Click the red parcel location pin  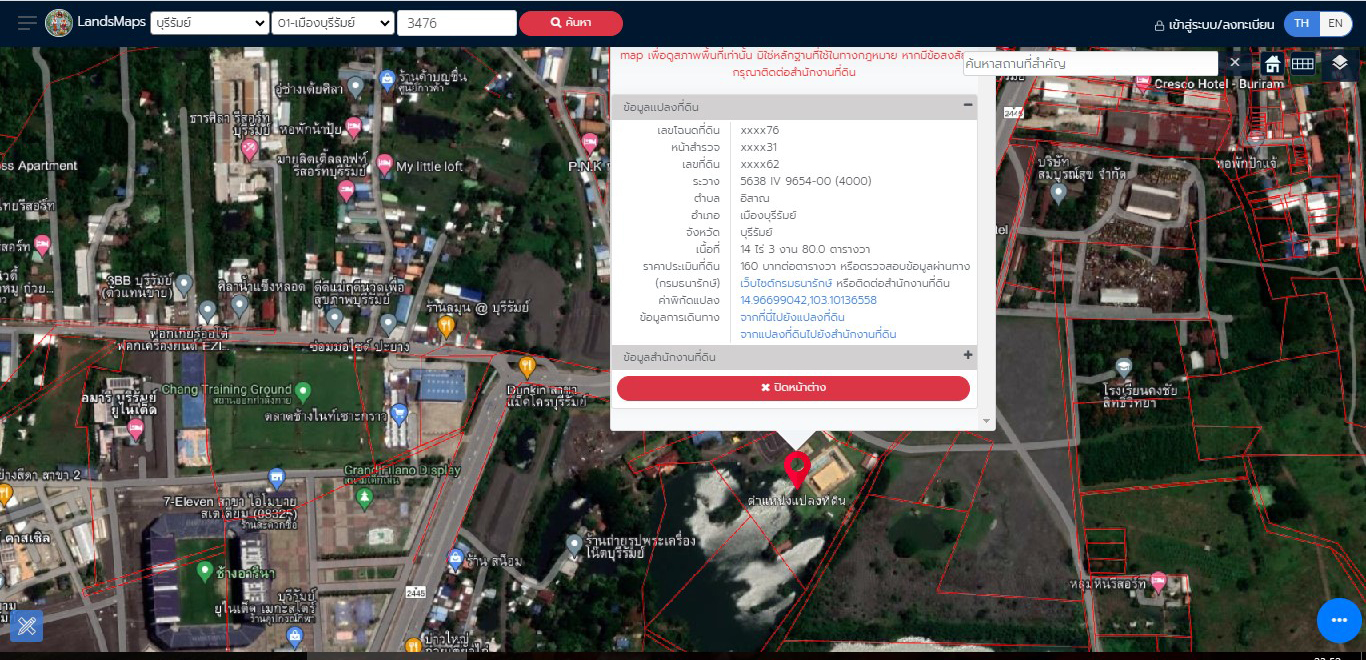point(796,468)
